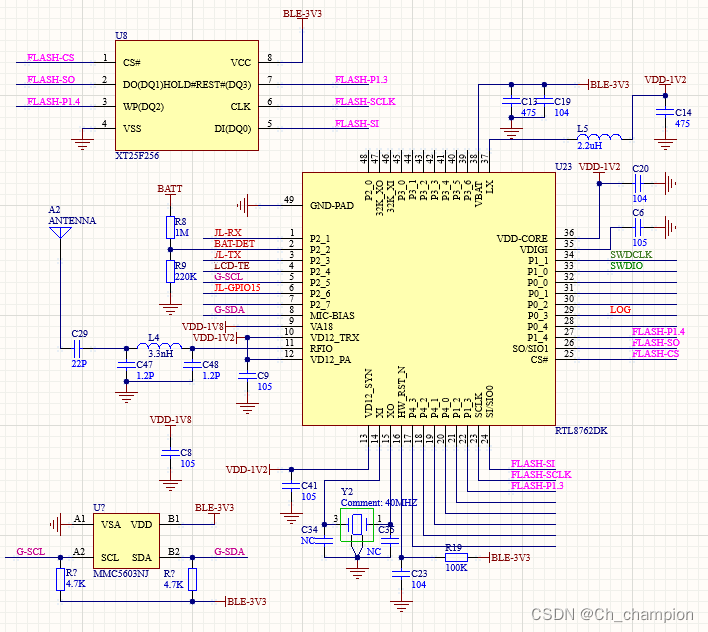Select the C8 105 capacitor symbol

170,453
